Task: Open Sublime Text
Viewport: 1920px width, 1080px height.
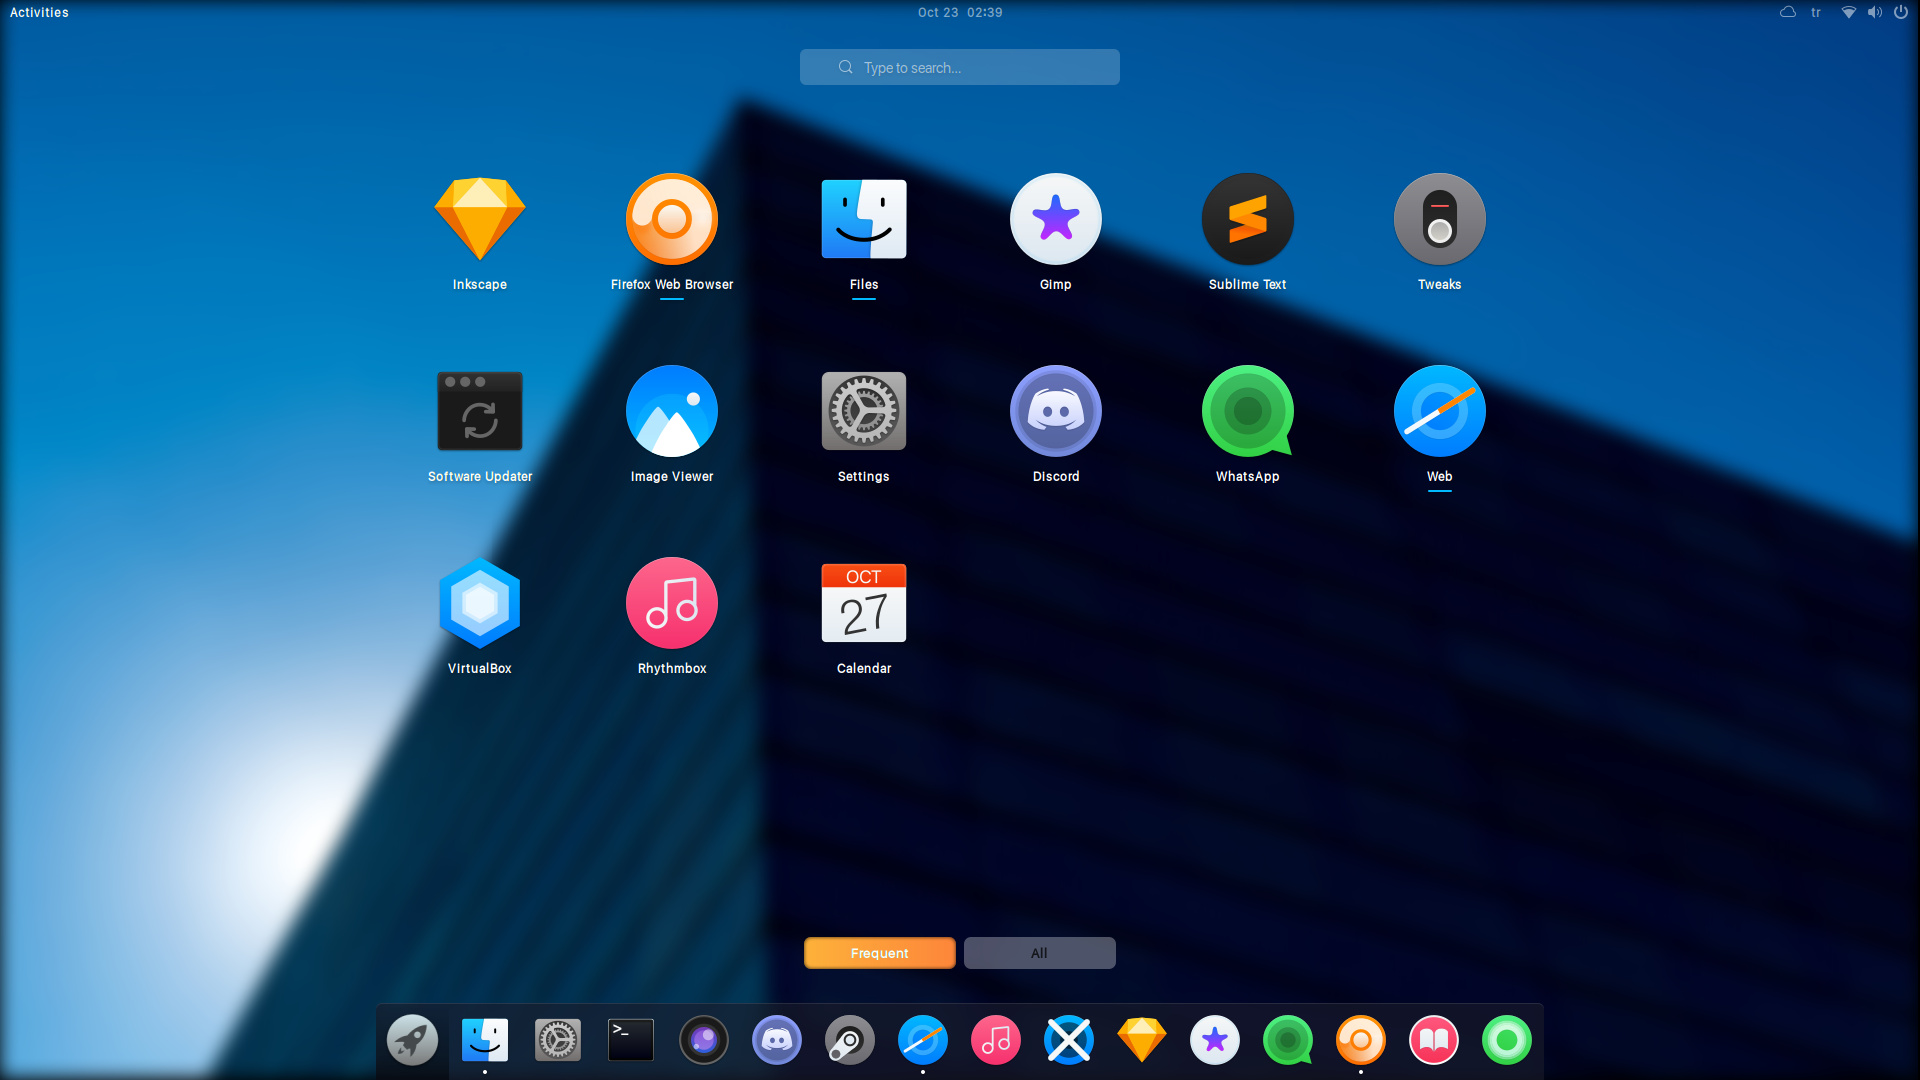Action: [1248, 219]
